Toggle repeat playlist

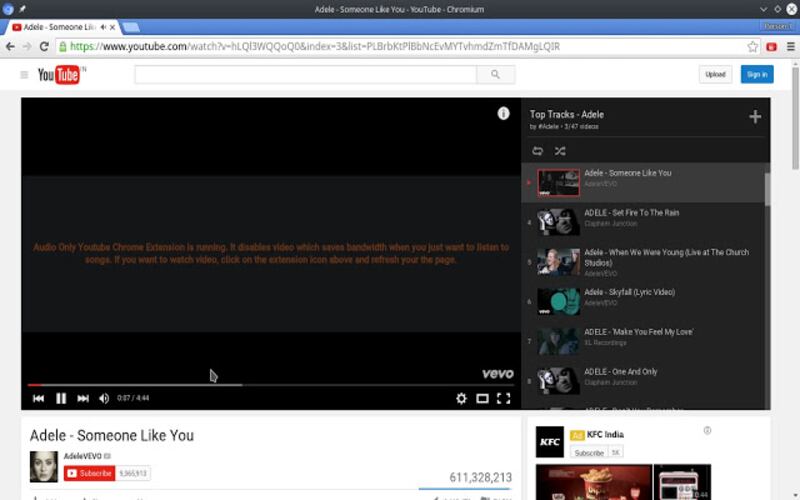click(537, 151)
